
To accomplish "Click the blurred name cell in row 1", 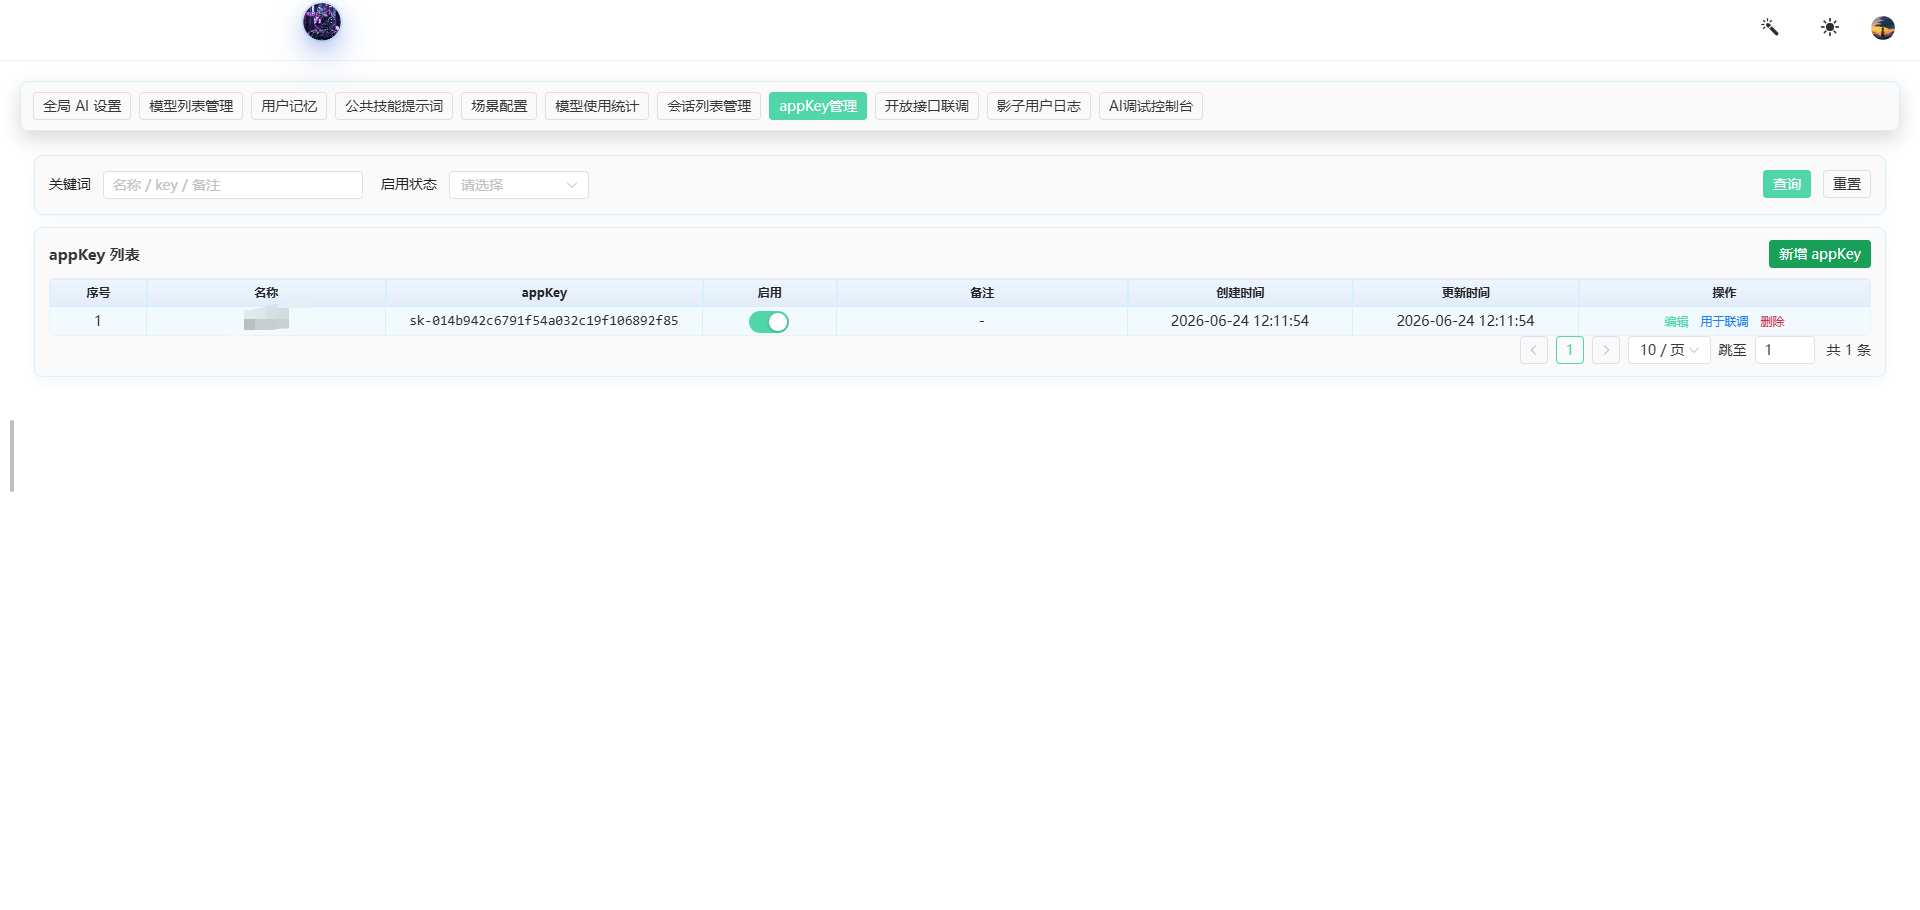I will tap(266, 320).
